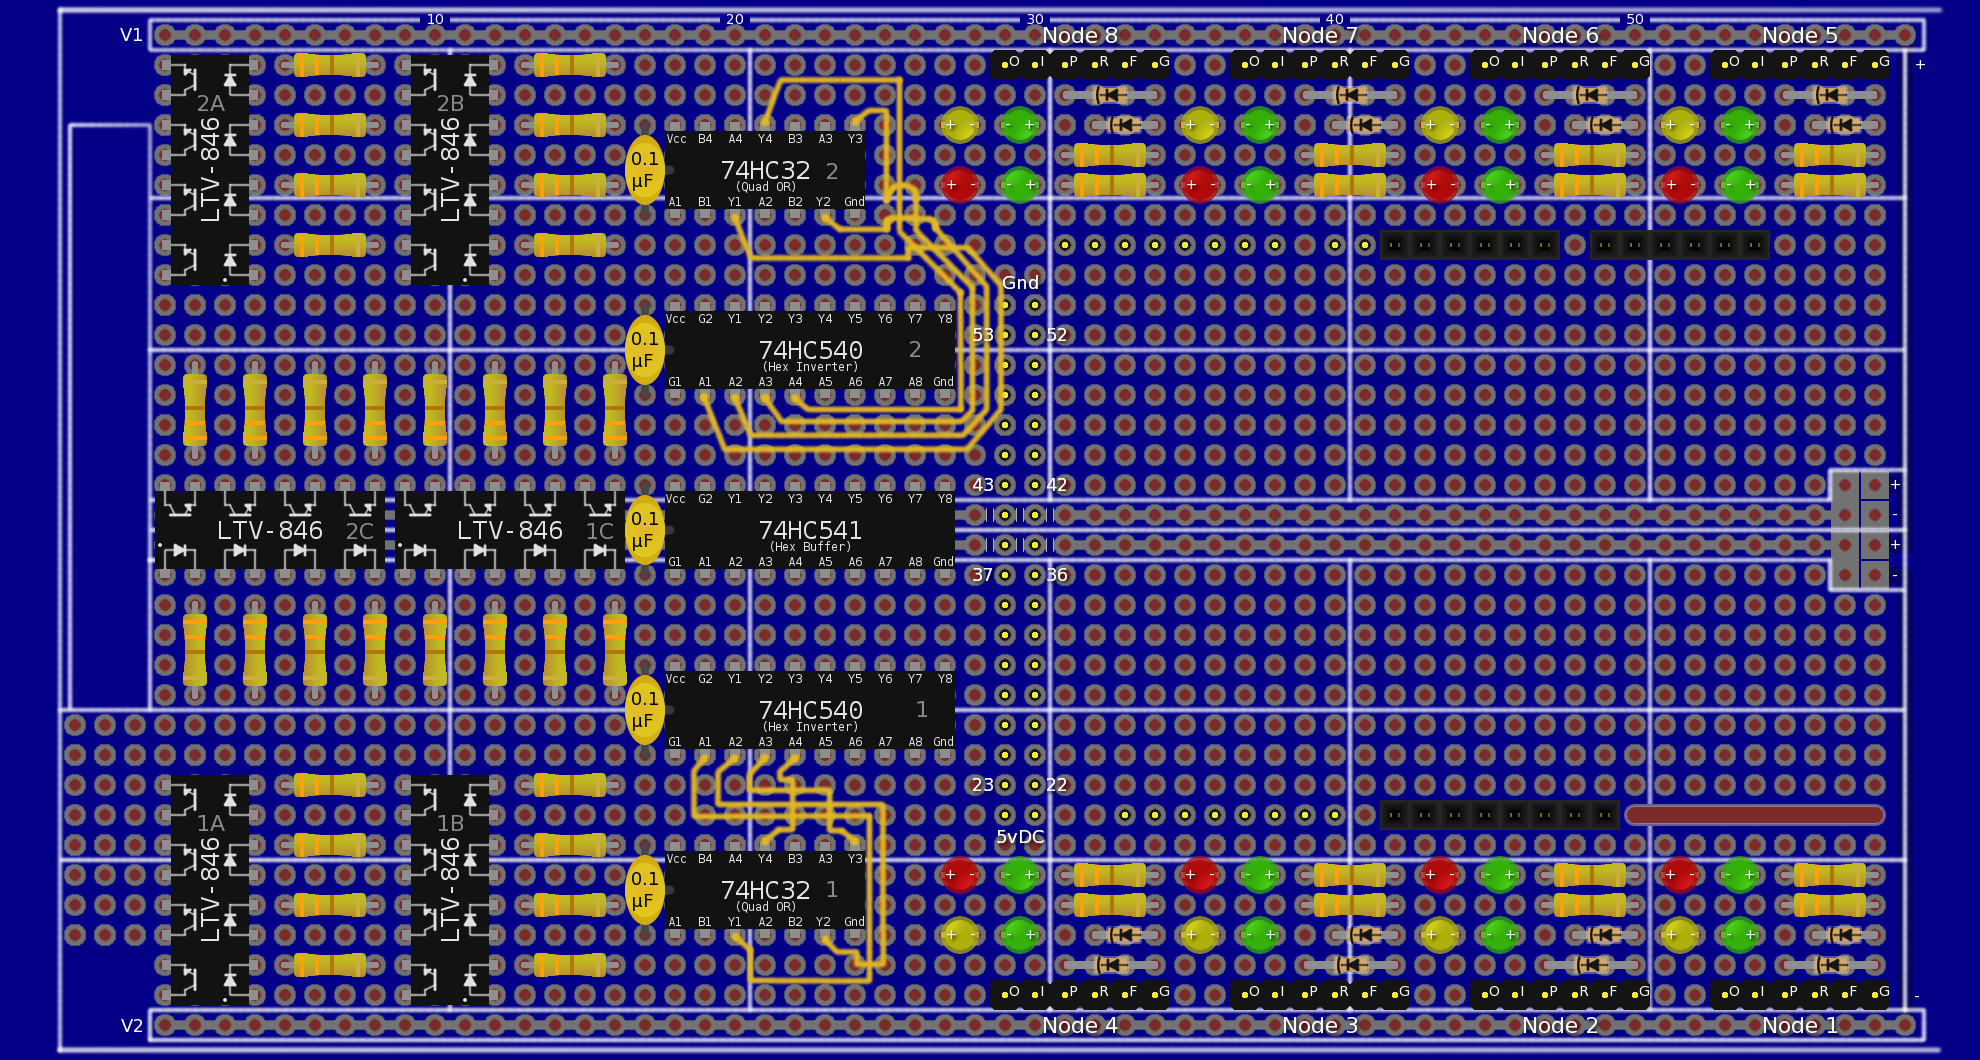
Task: Click the LTV-846 1A optocoupler
Action: pos(210,890)
